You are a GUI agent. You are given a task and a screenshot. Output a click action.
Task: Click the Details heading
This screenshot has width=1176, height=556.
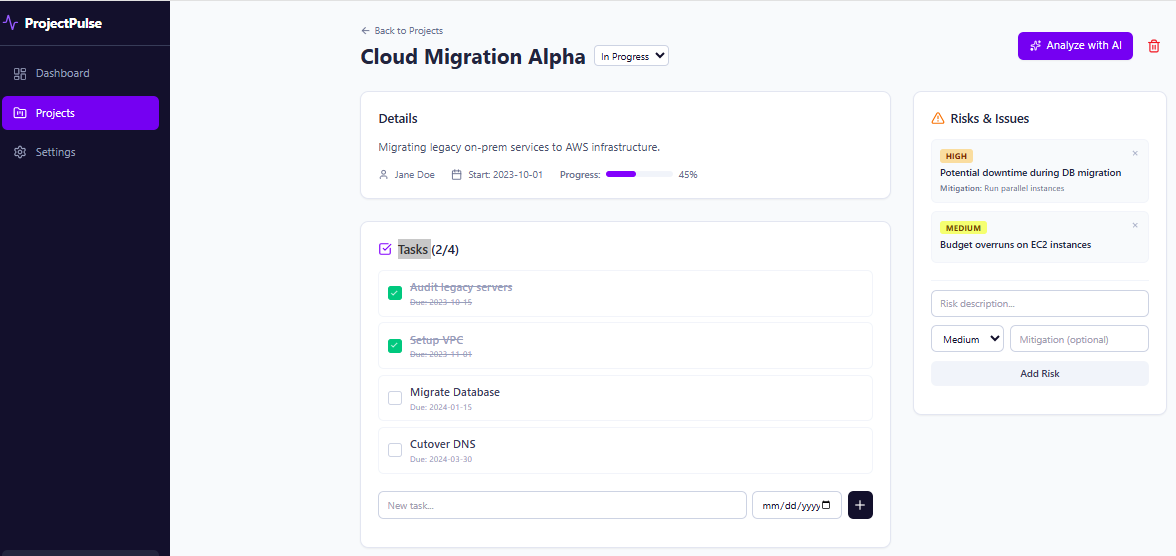(x=398, y=119)
